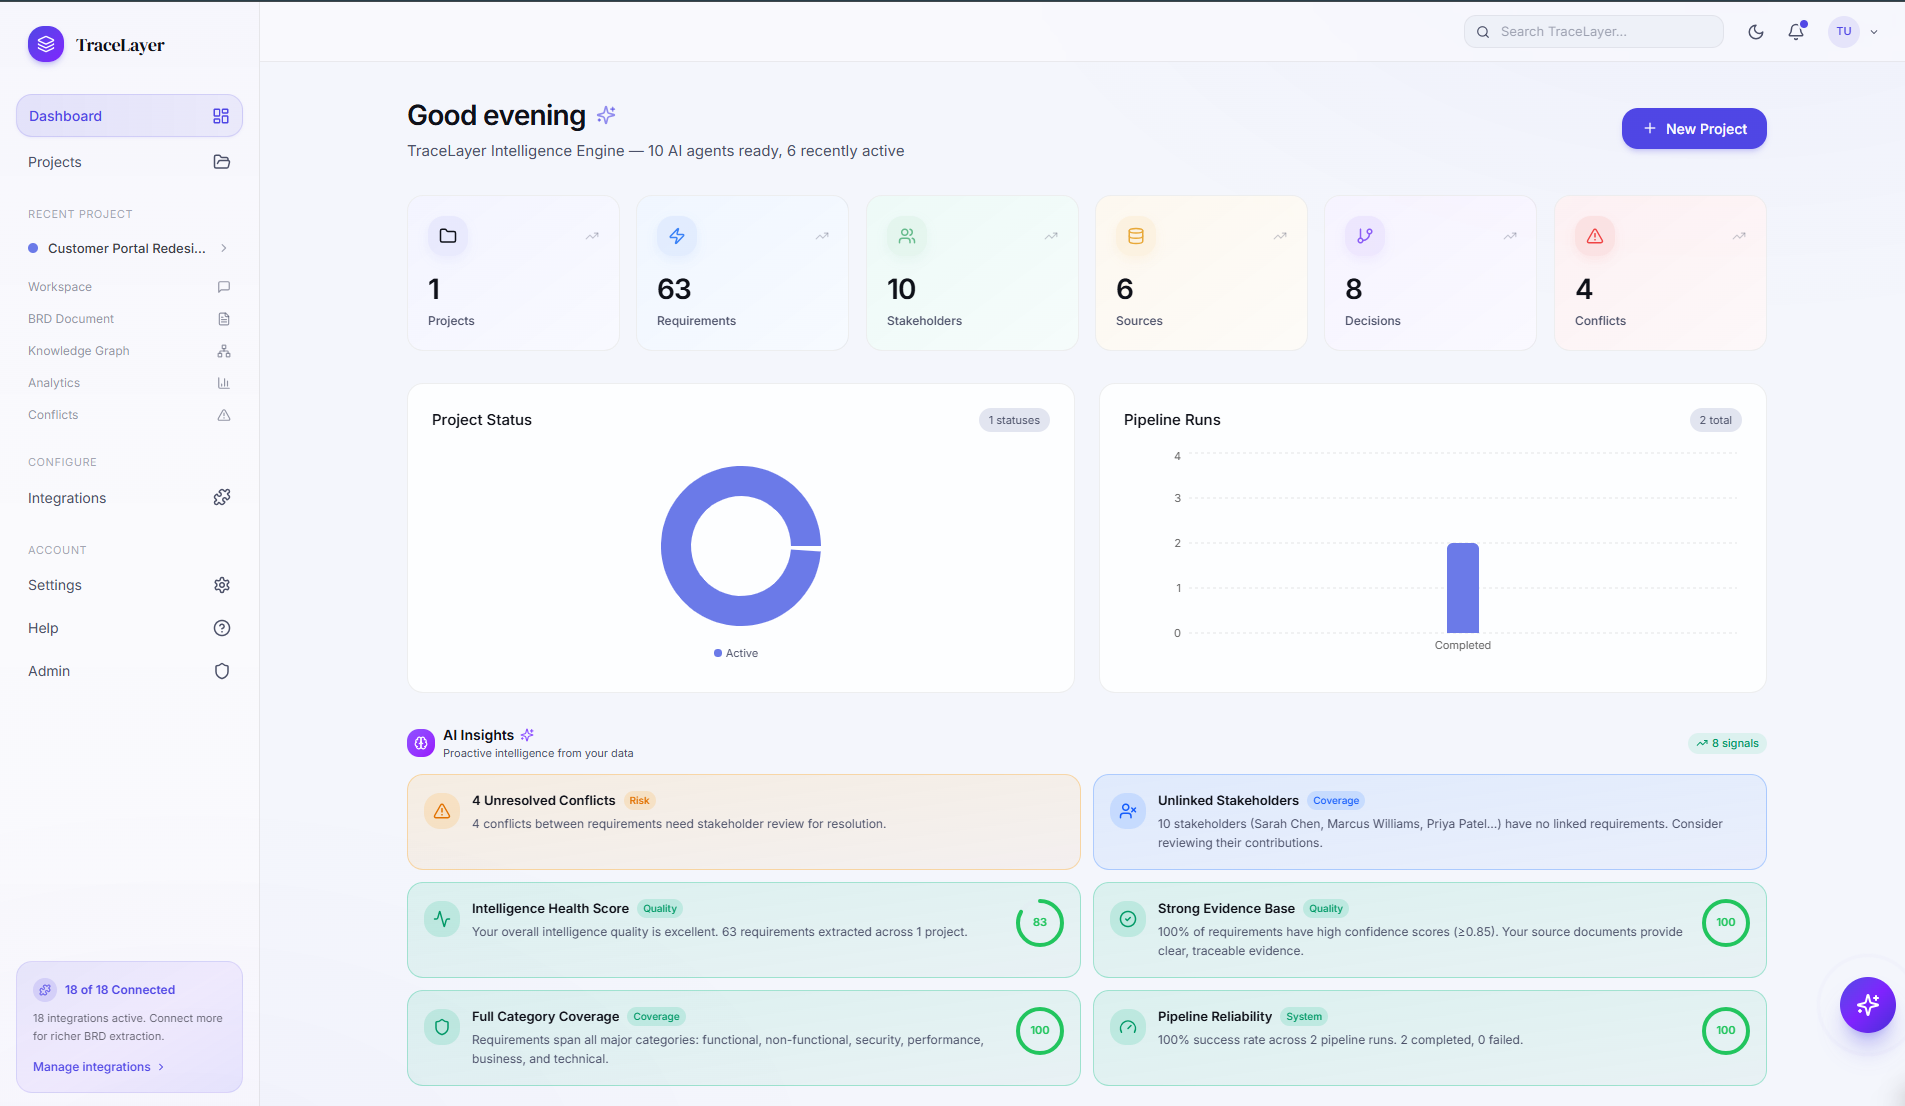
Task: Open the notifications bell
Action: [1796, 32]
